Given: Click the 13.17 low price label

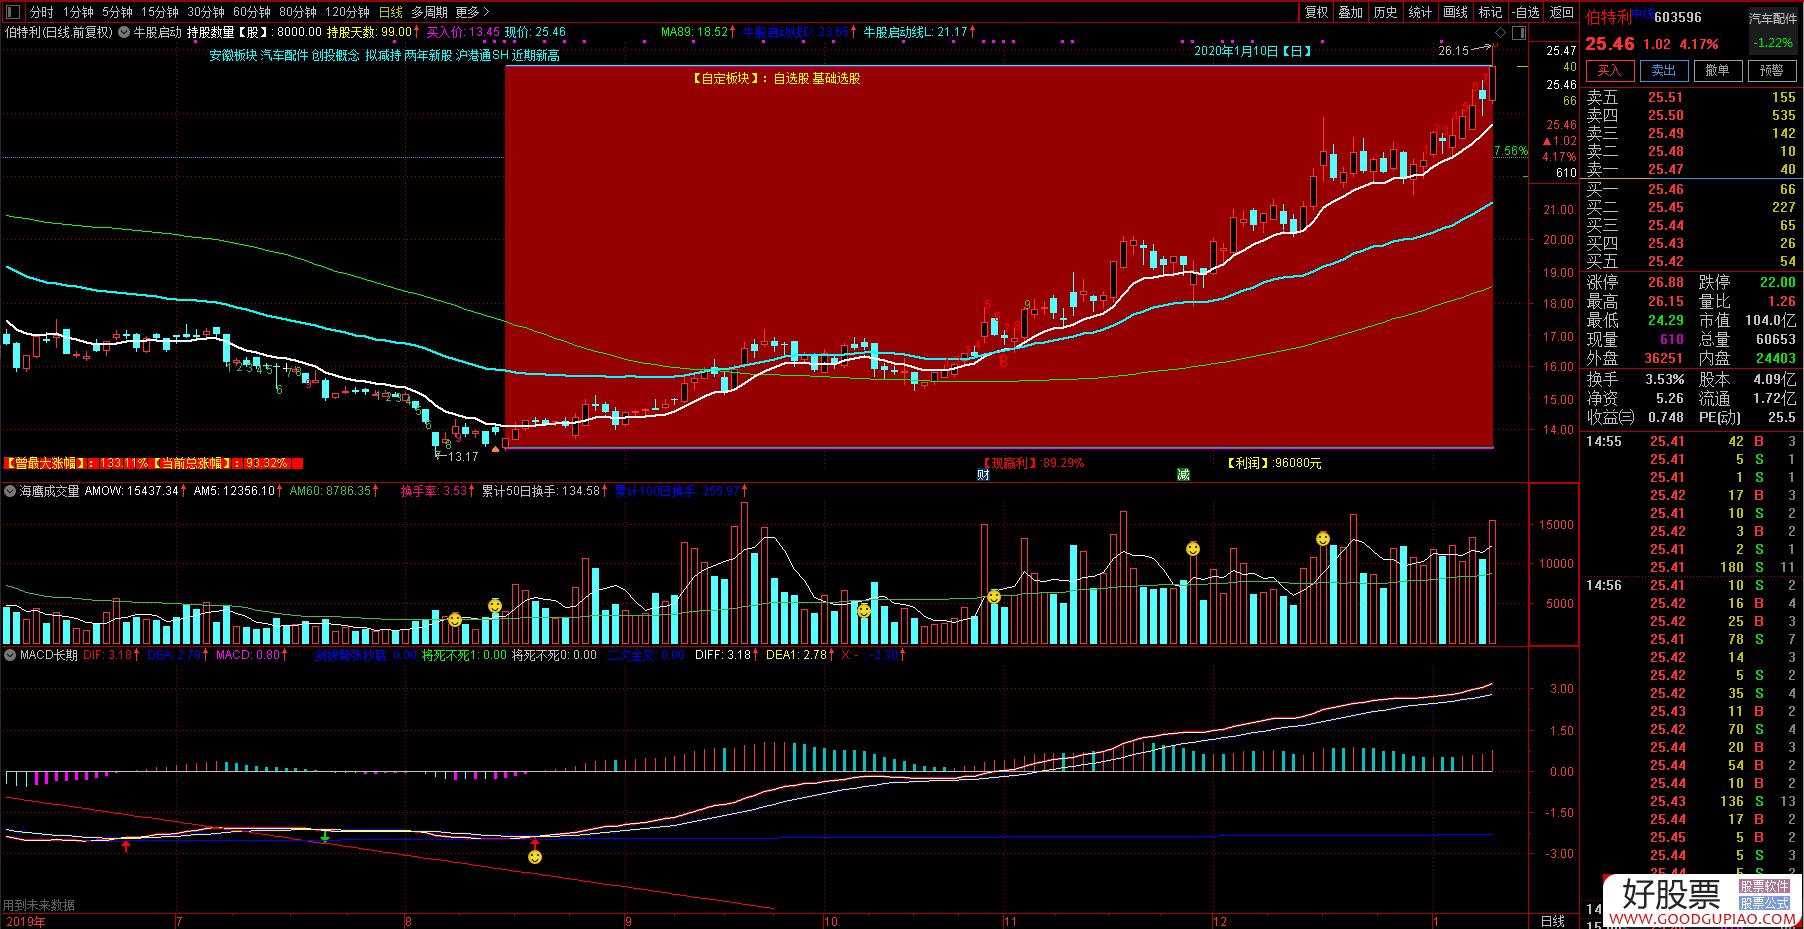Looking at the screenshot, I should click(462, 456).
